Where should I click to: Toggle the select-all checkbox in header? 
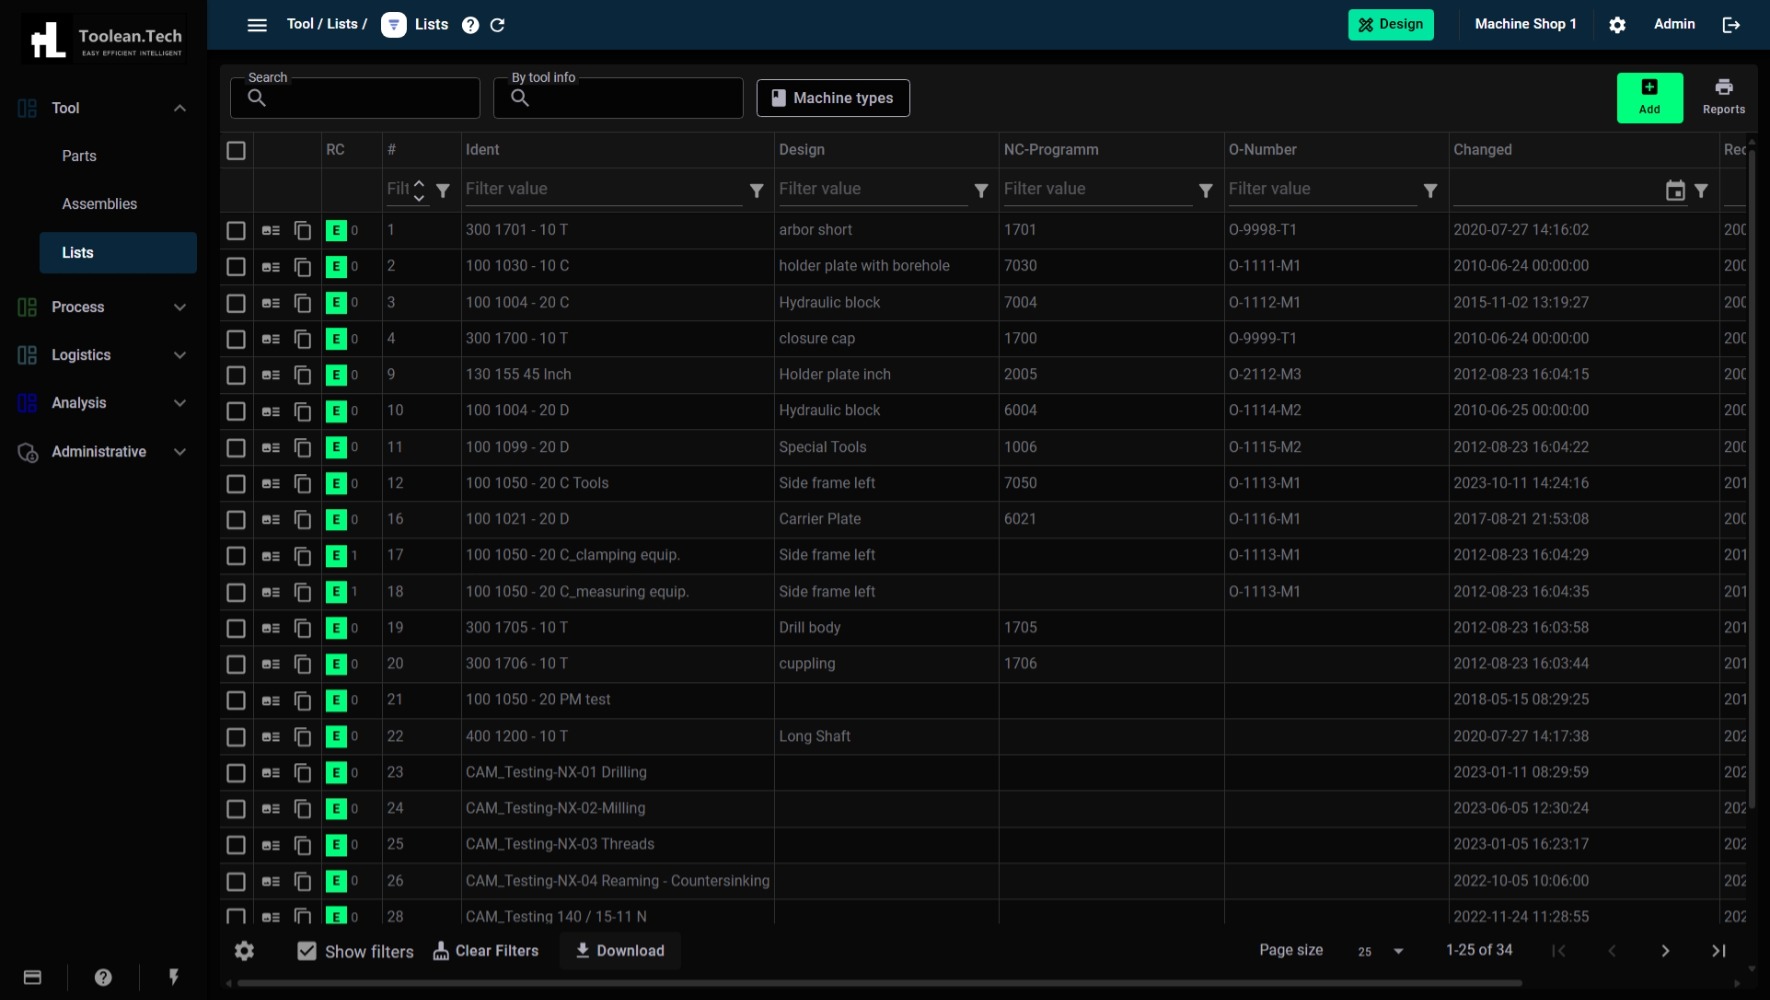pos(236,150)
